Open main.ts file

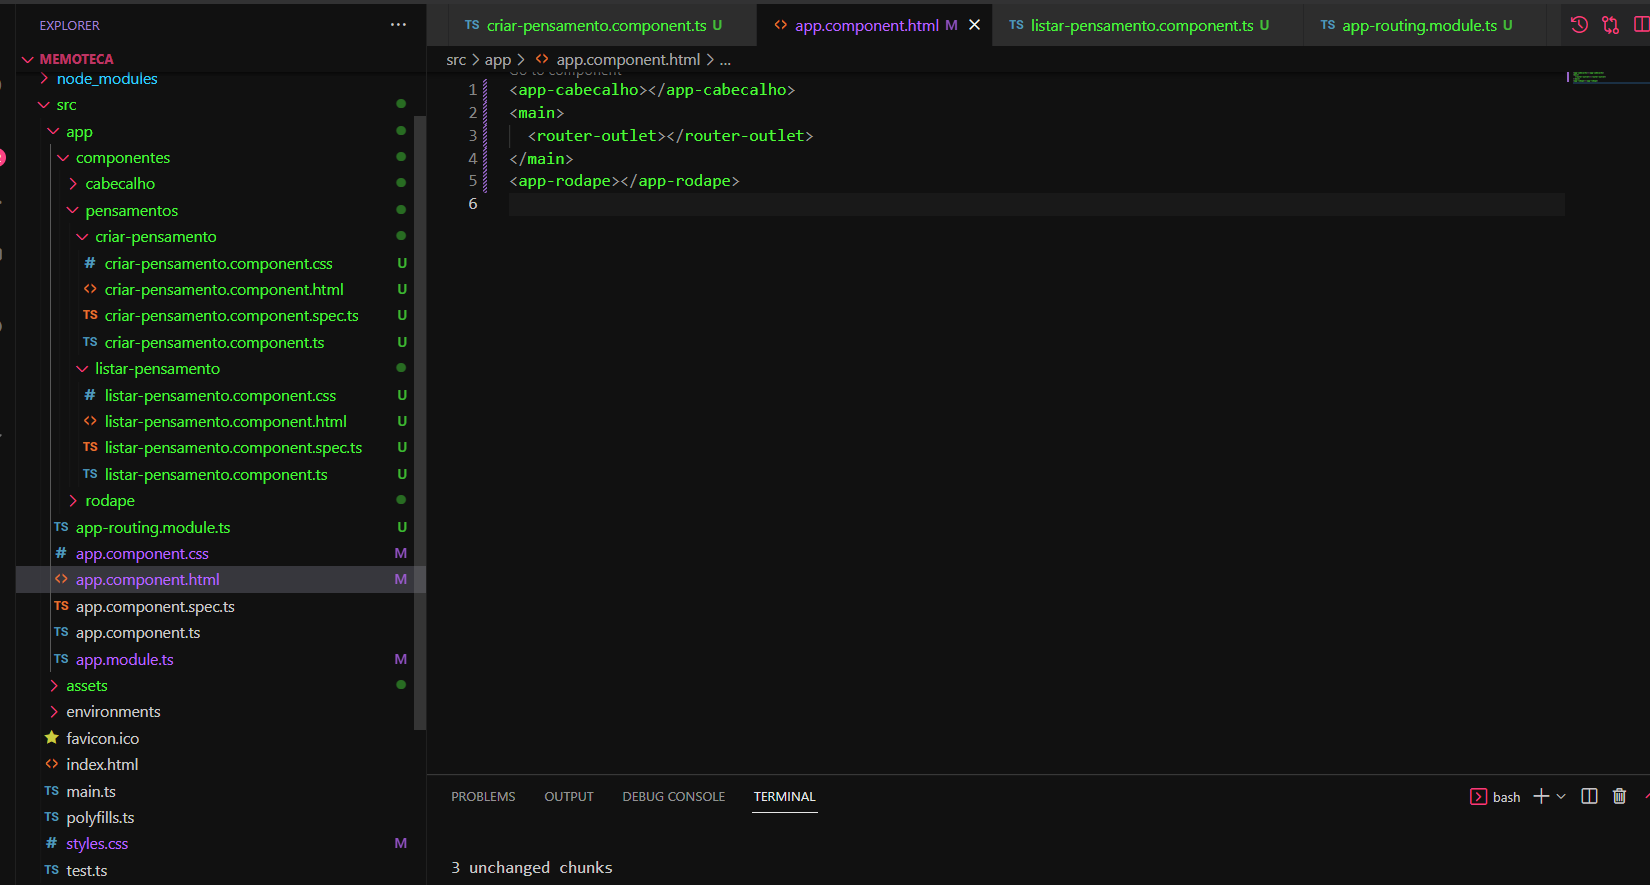click(x=91, y=792)
